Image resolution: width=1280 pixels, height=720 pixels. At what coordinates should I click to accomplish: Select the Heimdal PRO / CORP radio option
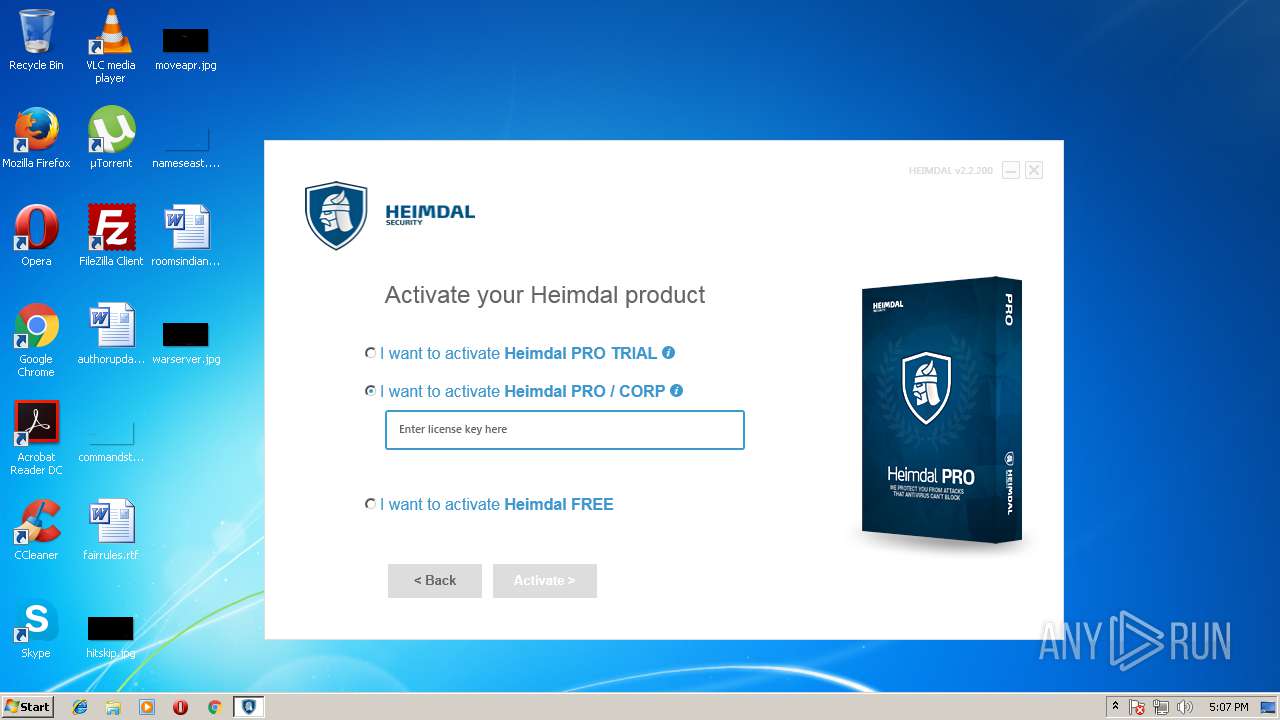click(371, 391)
